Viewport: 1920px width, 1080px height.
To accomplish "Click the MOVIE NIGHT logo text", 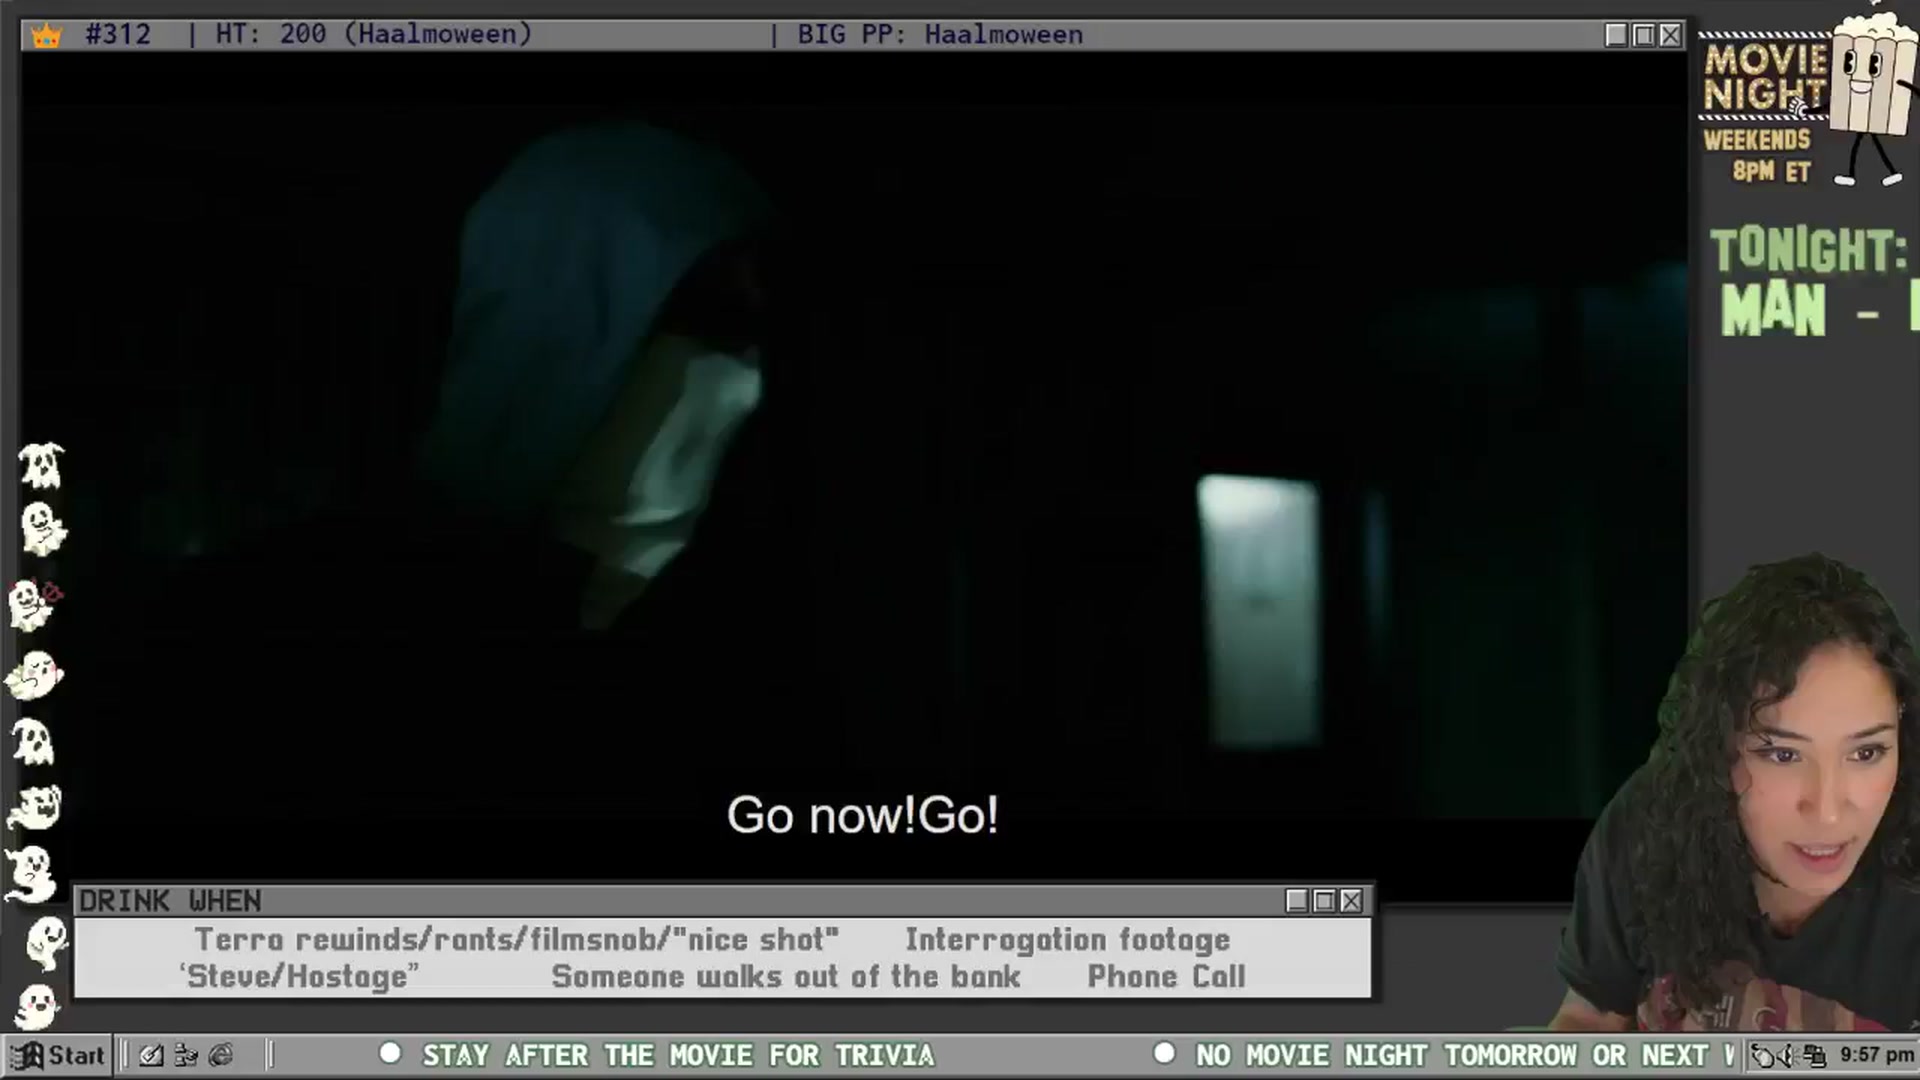I will click(1766, 76).
